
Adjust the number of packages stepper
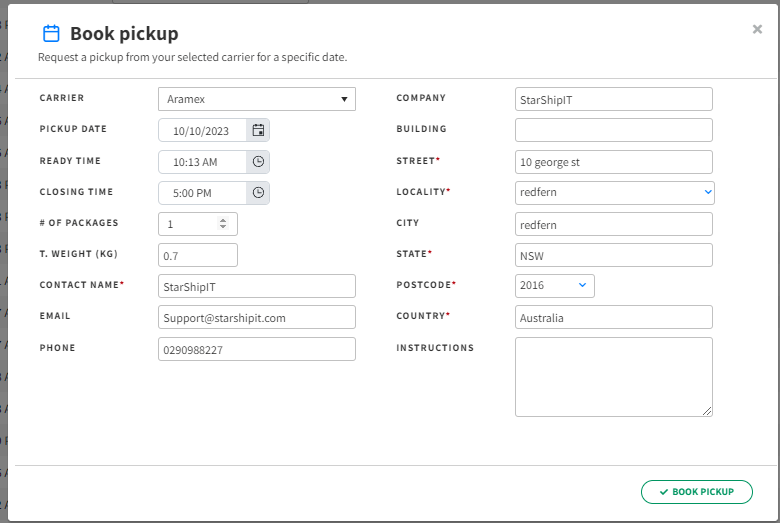click(x=223, y=223)
